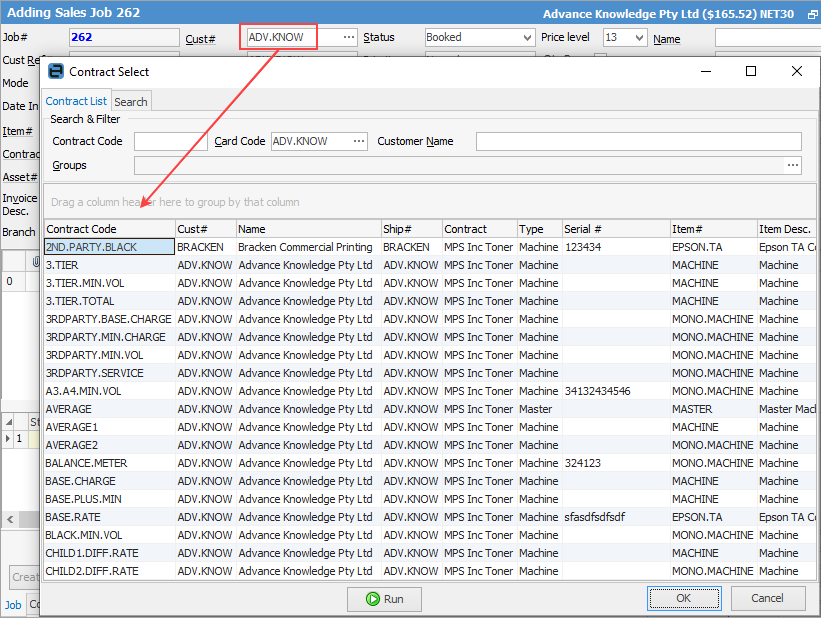Select the Contract List tab
Image resolution: width=821 pixels, height=618 pixels.
(x=76, y=101)
